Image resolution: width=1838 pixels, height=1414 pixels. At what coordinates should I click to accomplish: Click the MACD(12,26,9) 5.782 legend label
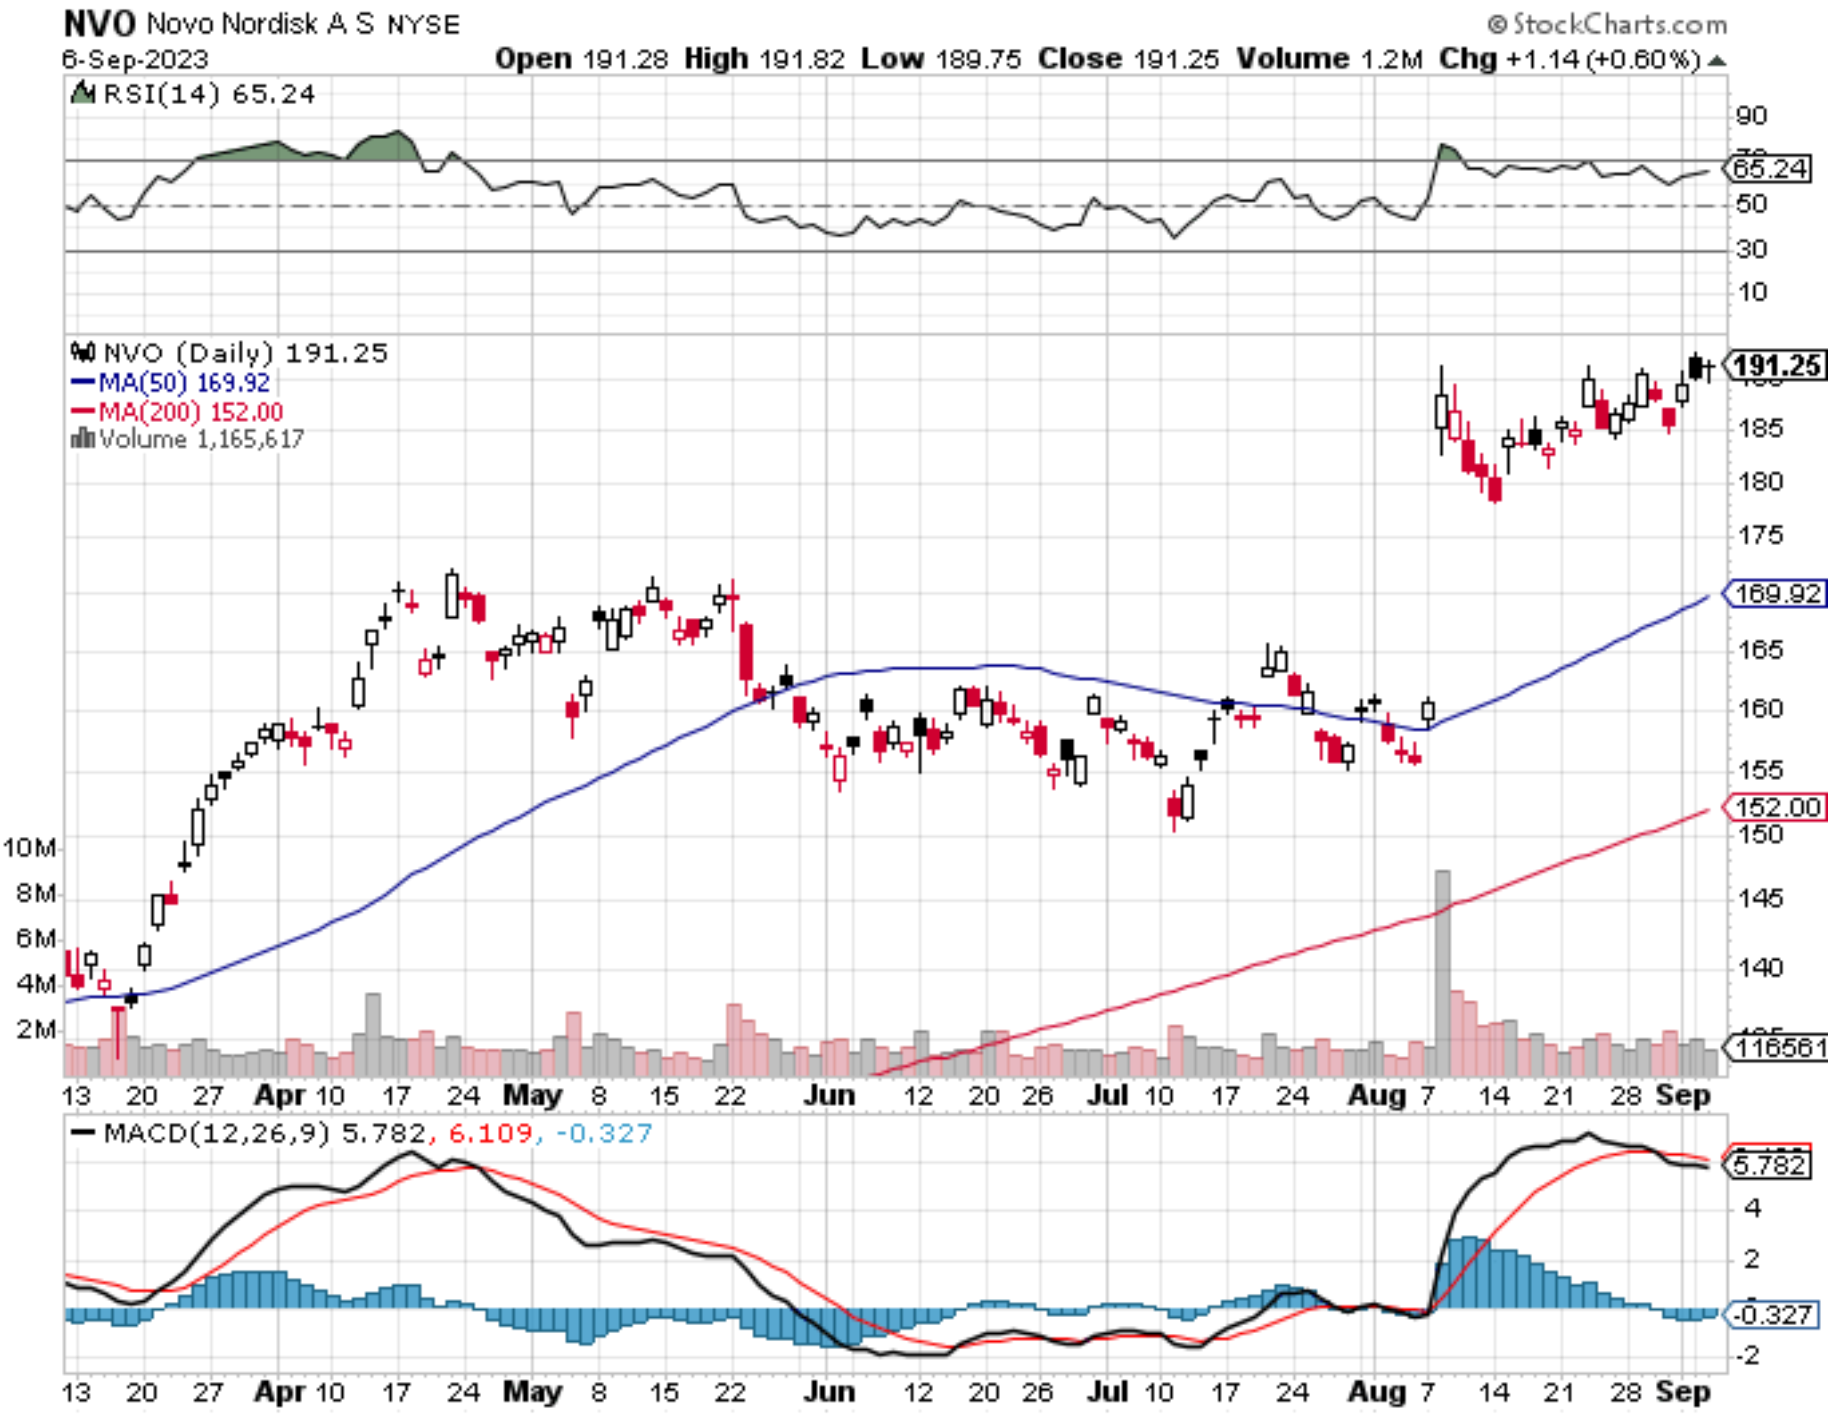(264, 1134)
